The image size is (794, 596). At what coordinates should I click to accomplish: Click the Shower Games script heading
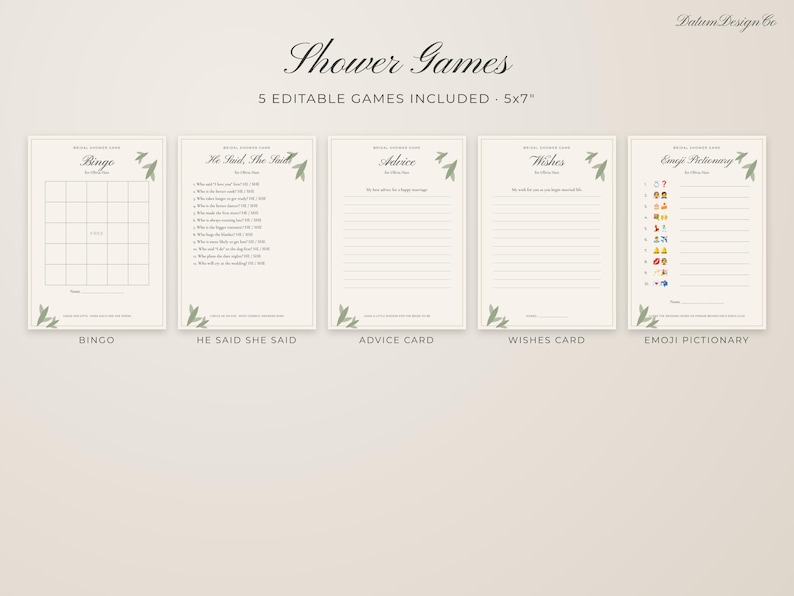pyautogui.click(x=398, y=60)
